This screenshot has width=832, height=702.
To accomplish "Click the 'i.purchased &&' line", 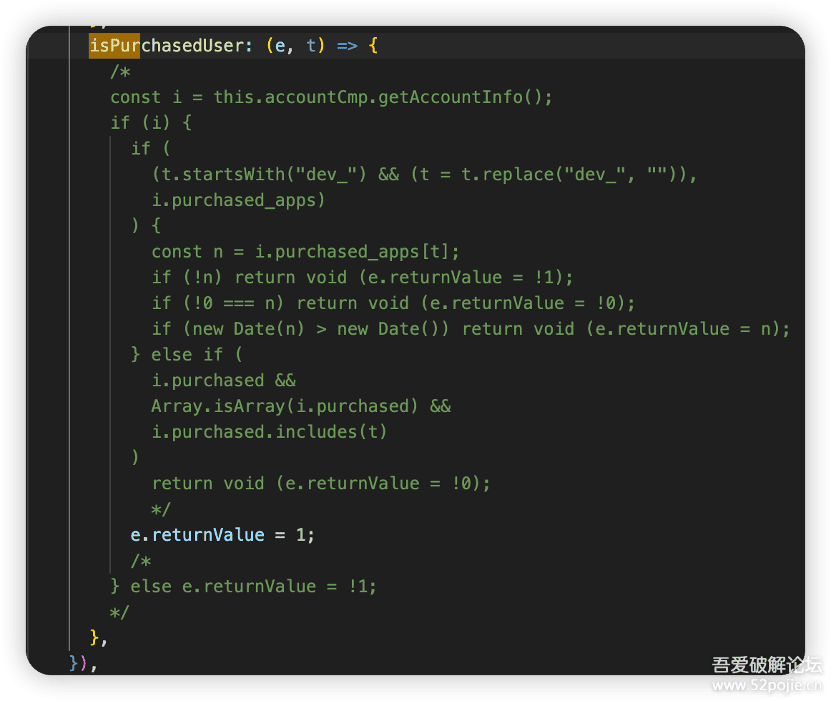I will click(x=223, y=380).
